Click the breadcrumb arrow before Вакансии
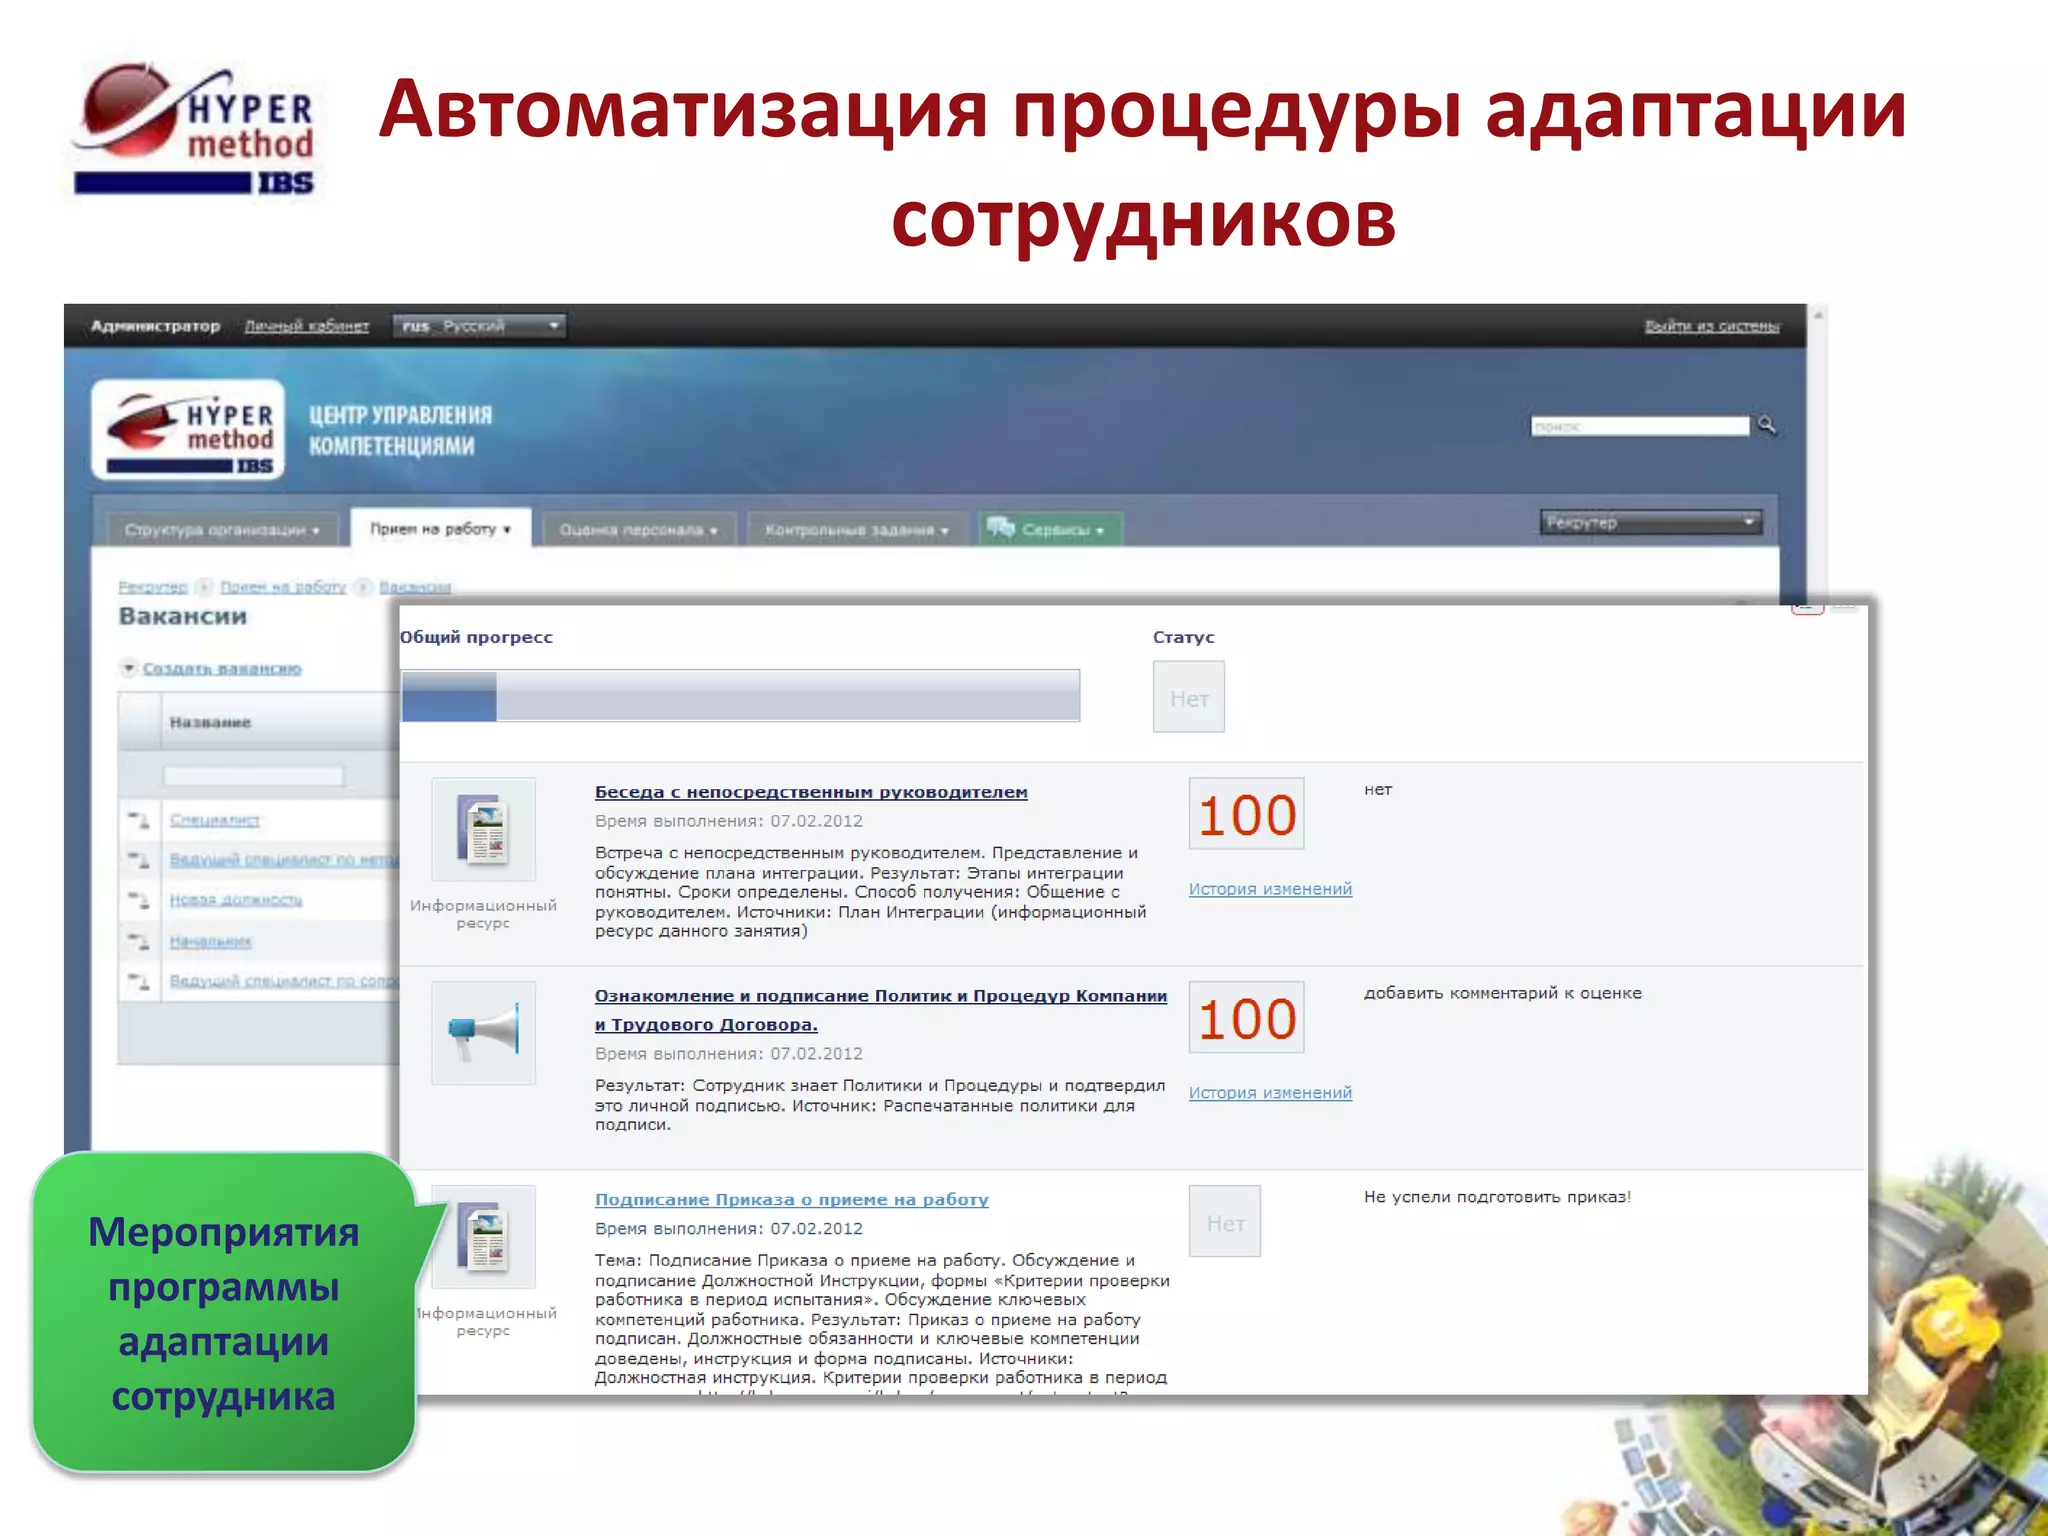 [363, 587]
